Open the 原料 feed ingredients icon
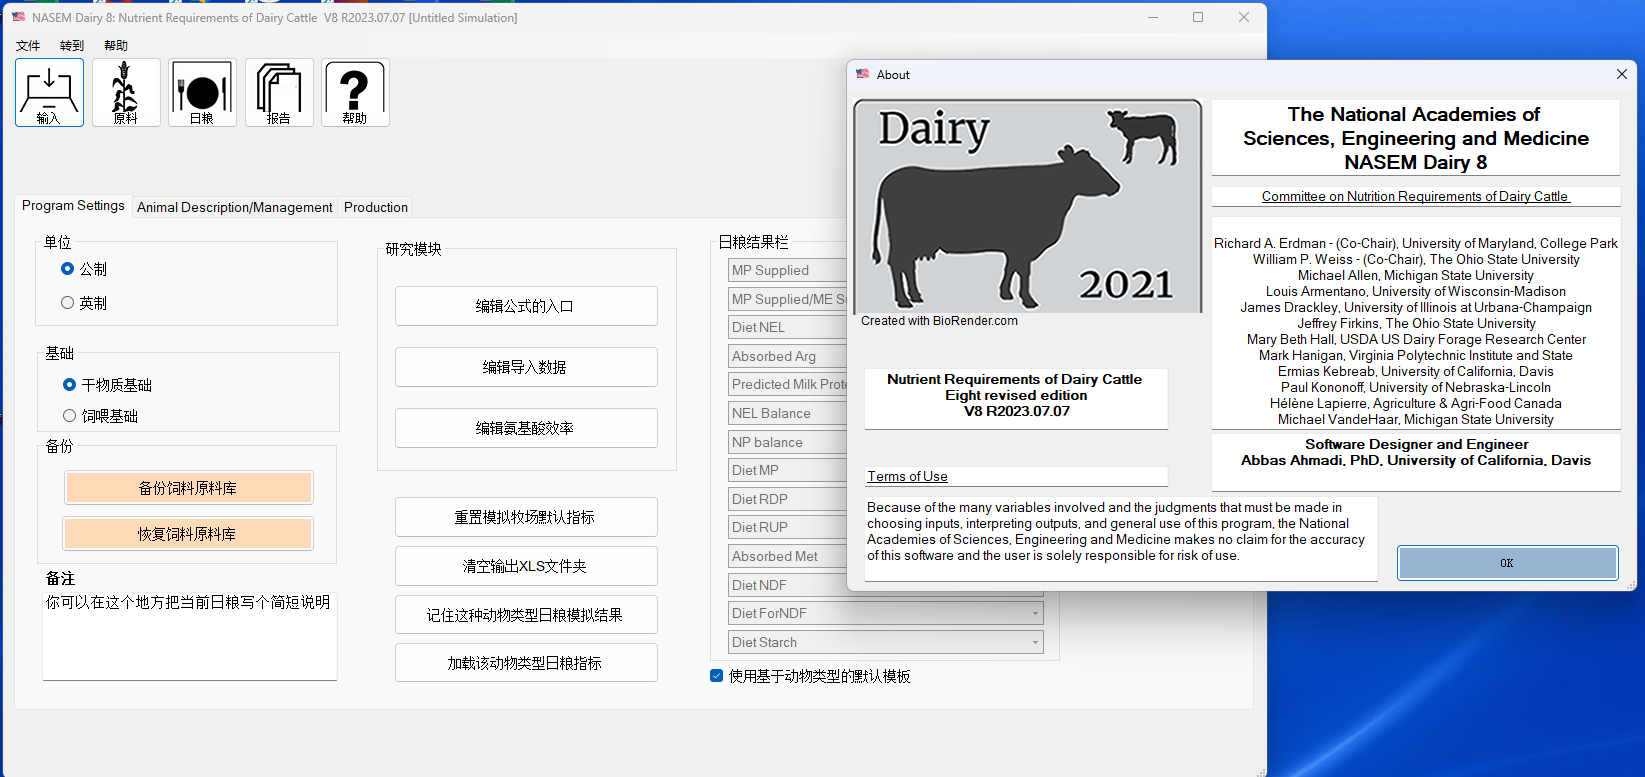This screenshot has height=777, width=1645. tap(126, 92)
